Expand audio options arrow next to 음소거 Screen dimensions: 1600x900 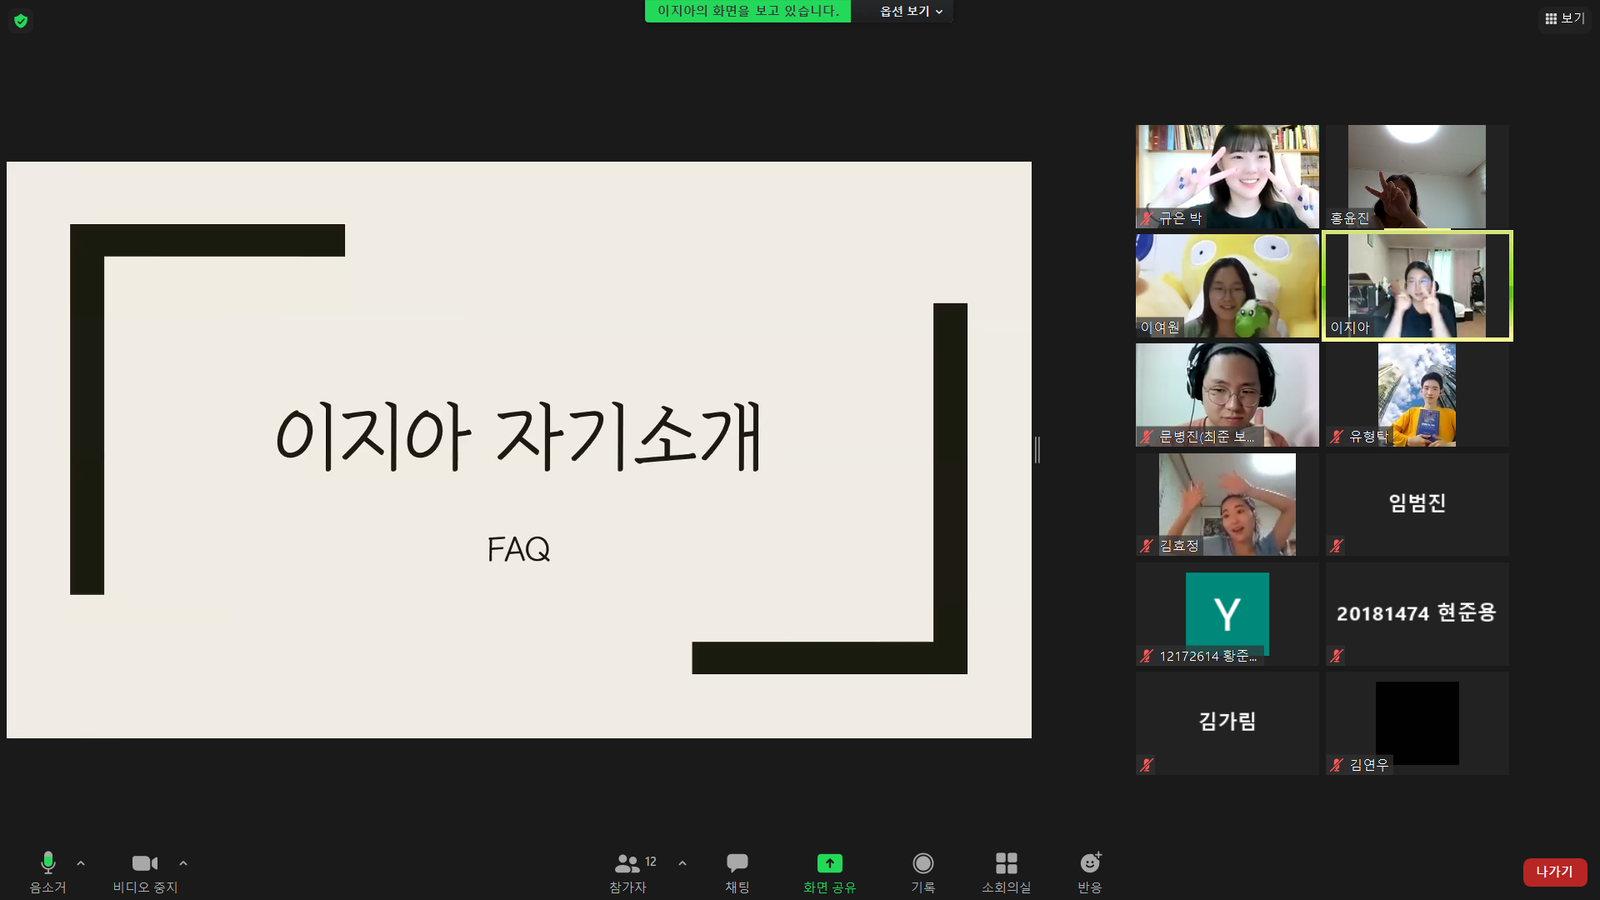[x=81, y=863]
